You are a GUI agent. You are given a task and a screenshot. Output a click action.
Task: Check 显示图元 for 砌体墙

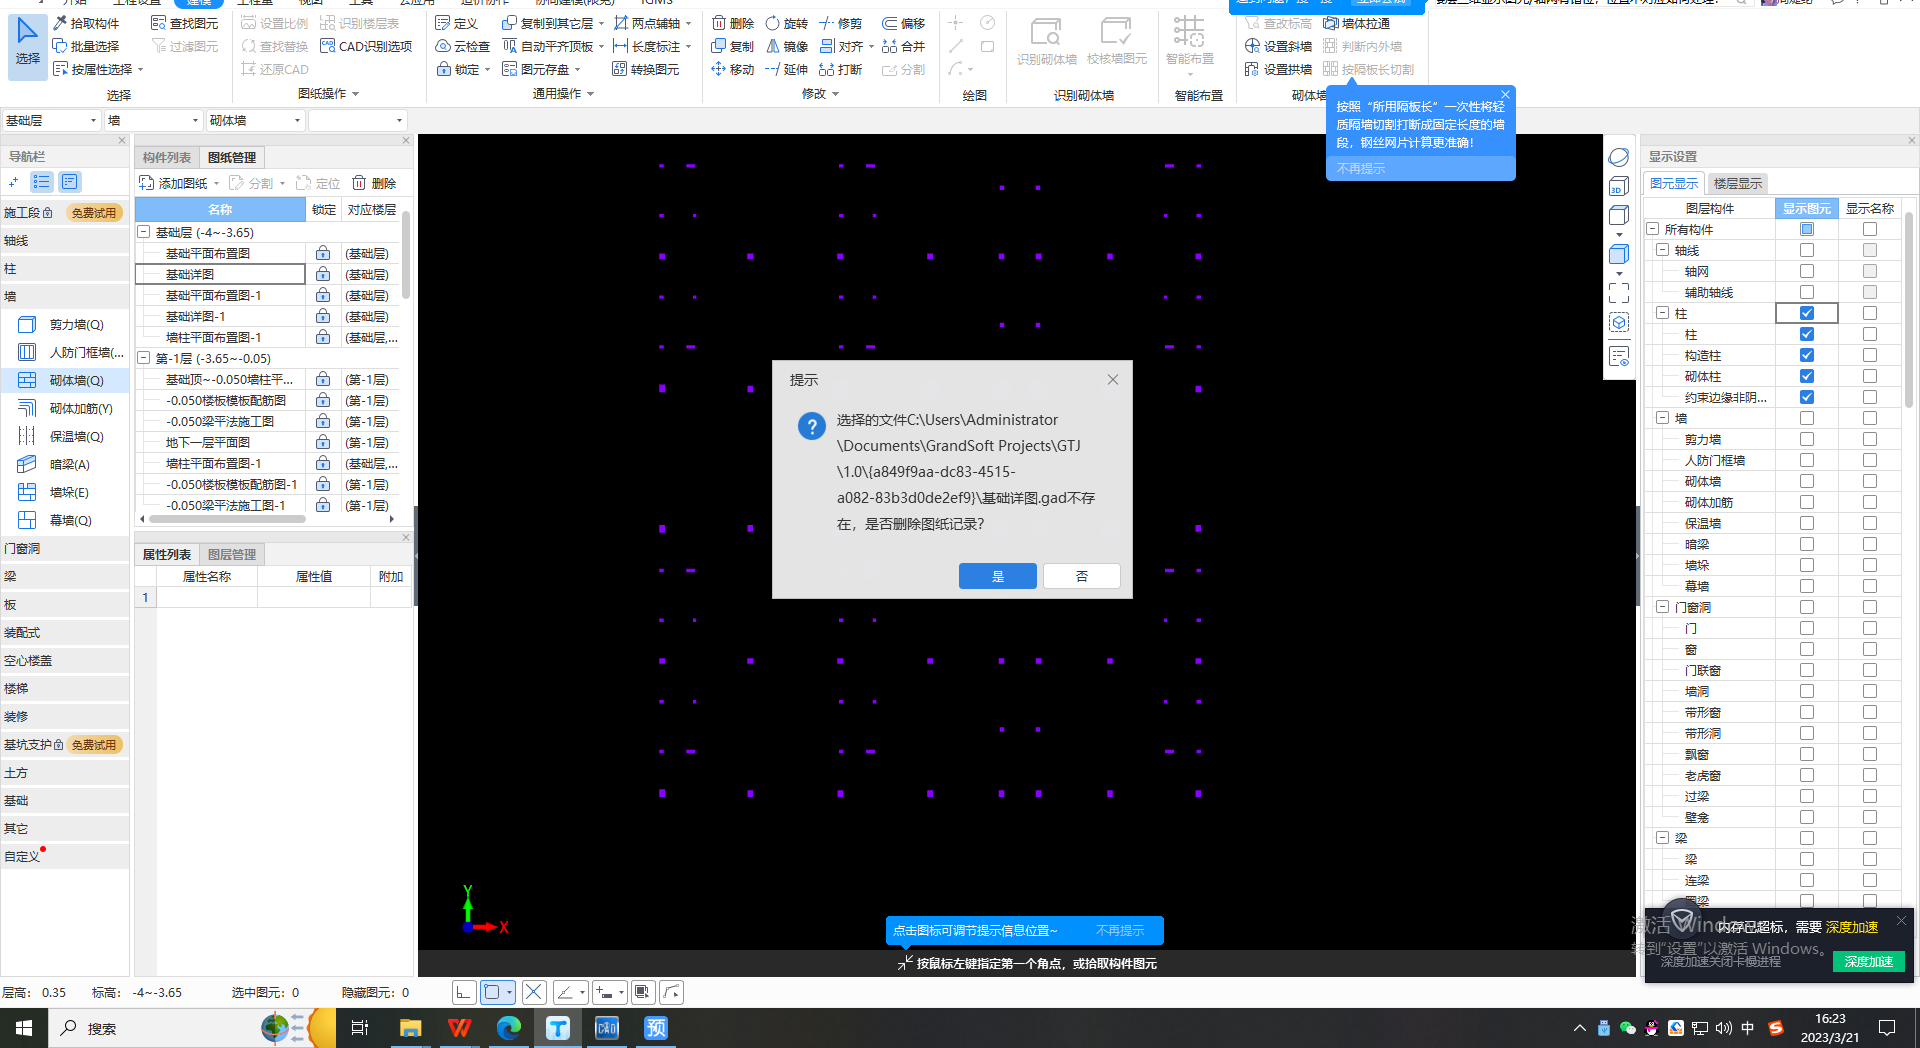(1807, 481)
